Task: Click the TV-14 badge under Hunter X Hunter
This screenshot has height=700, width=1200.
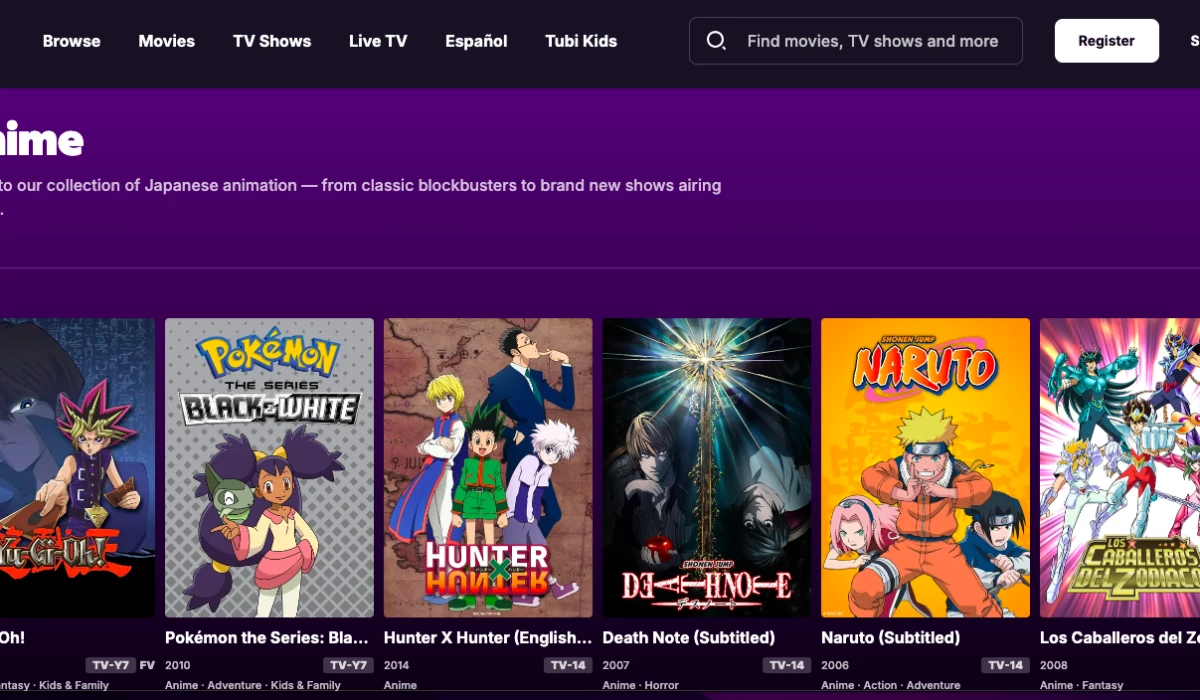Action: coord(568,665)
